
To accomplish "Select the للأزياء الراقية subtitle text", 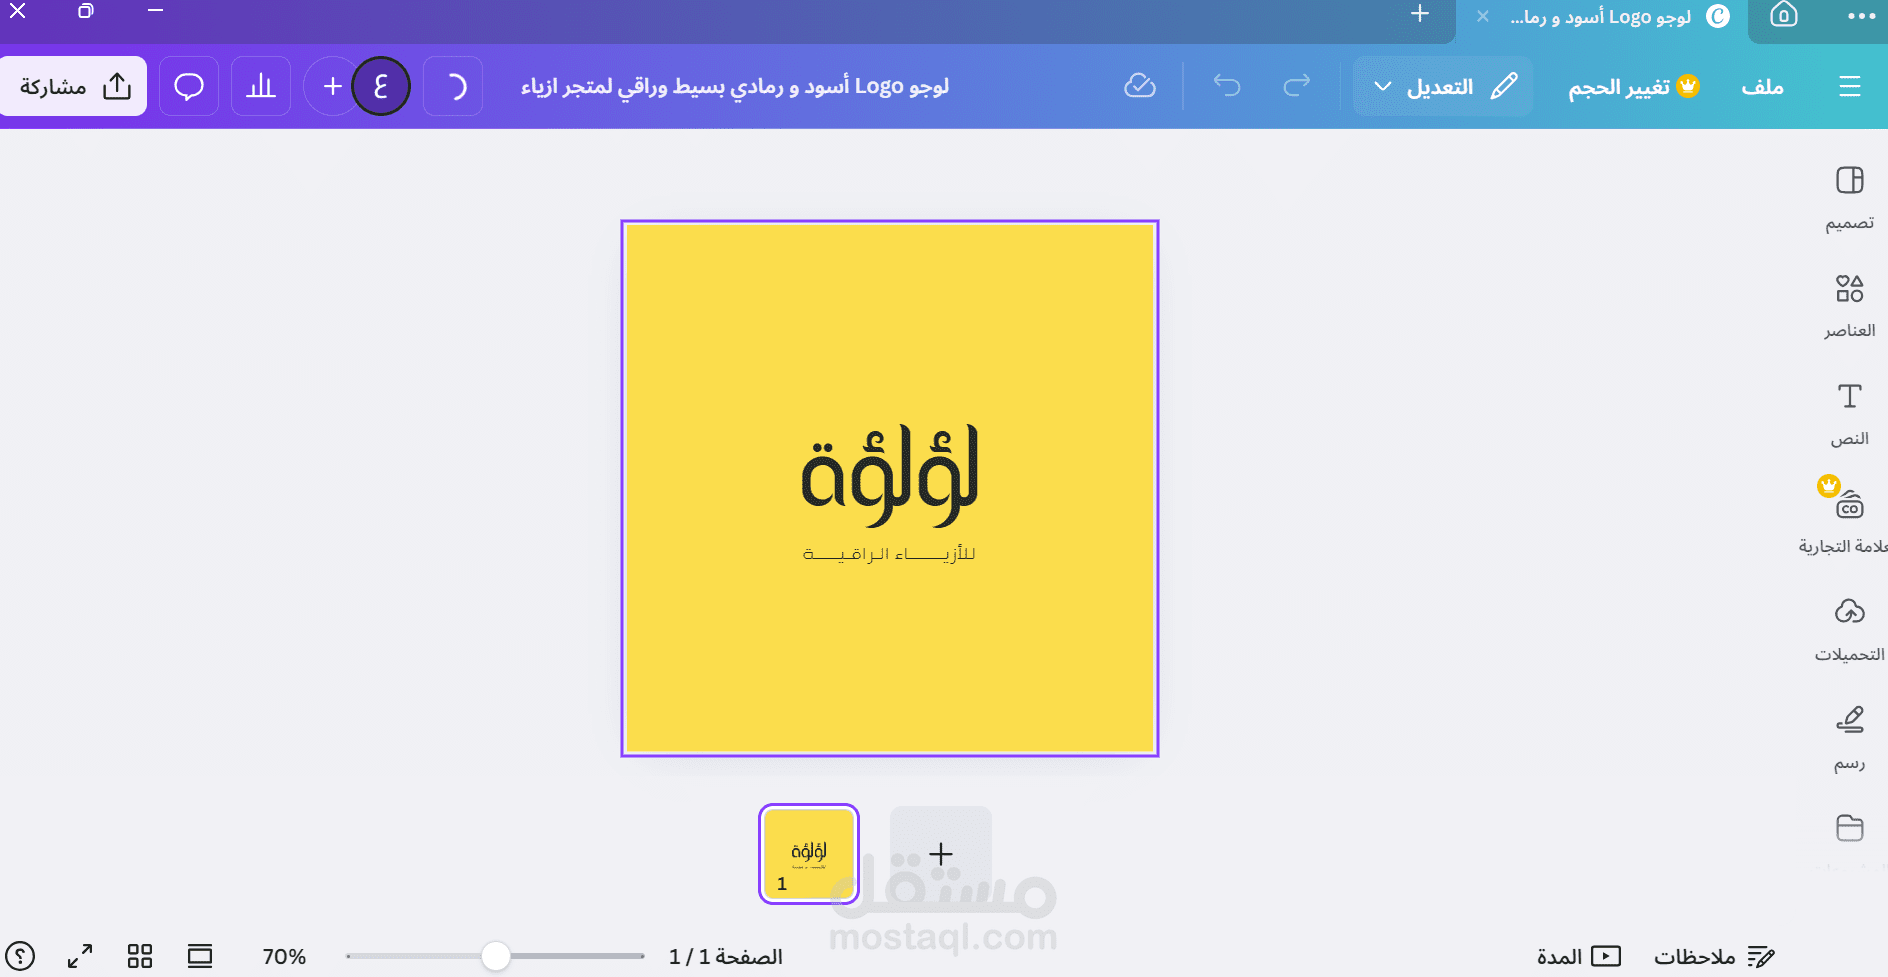I will point(889,554).
